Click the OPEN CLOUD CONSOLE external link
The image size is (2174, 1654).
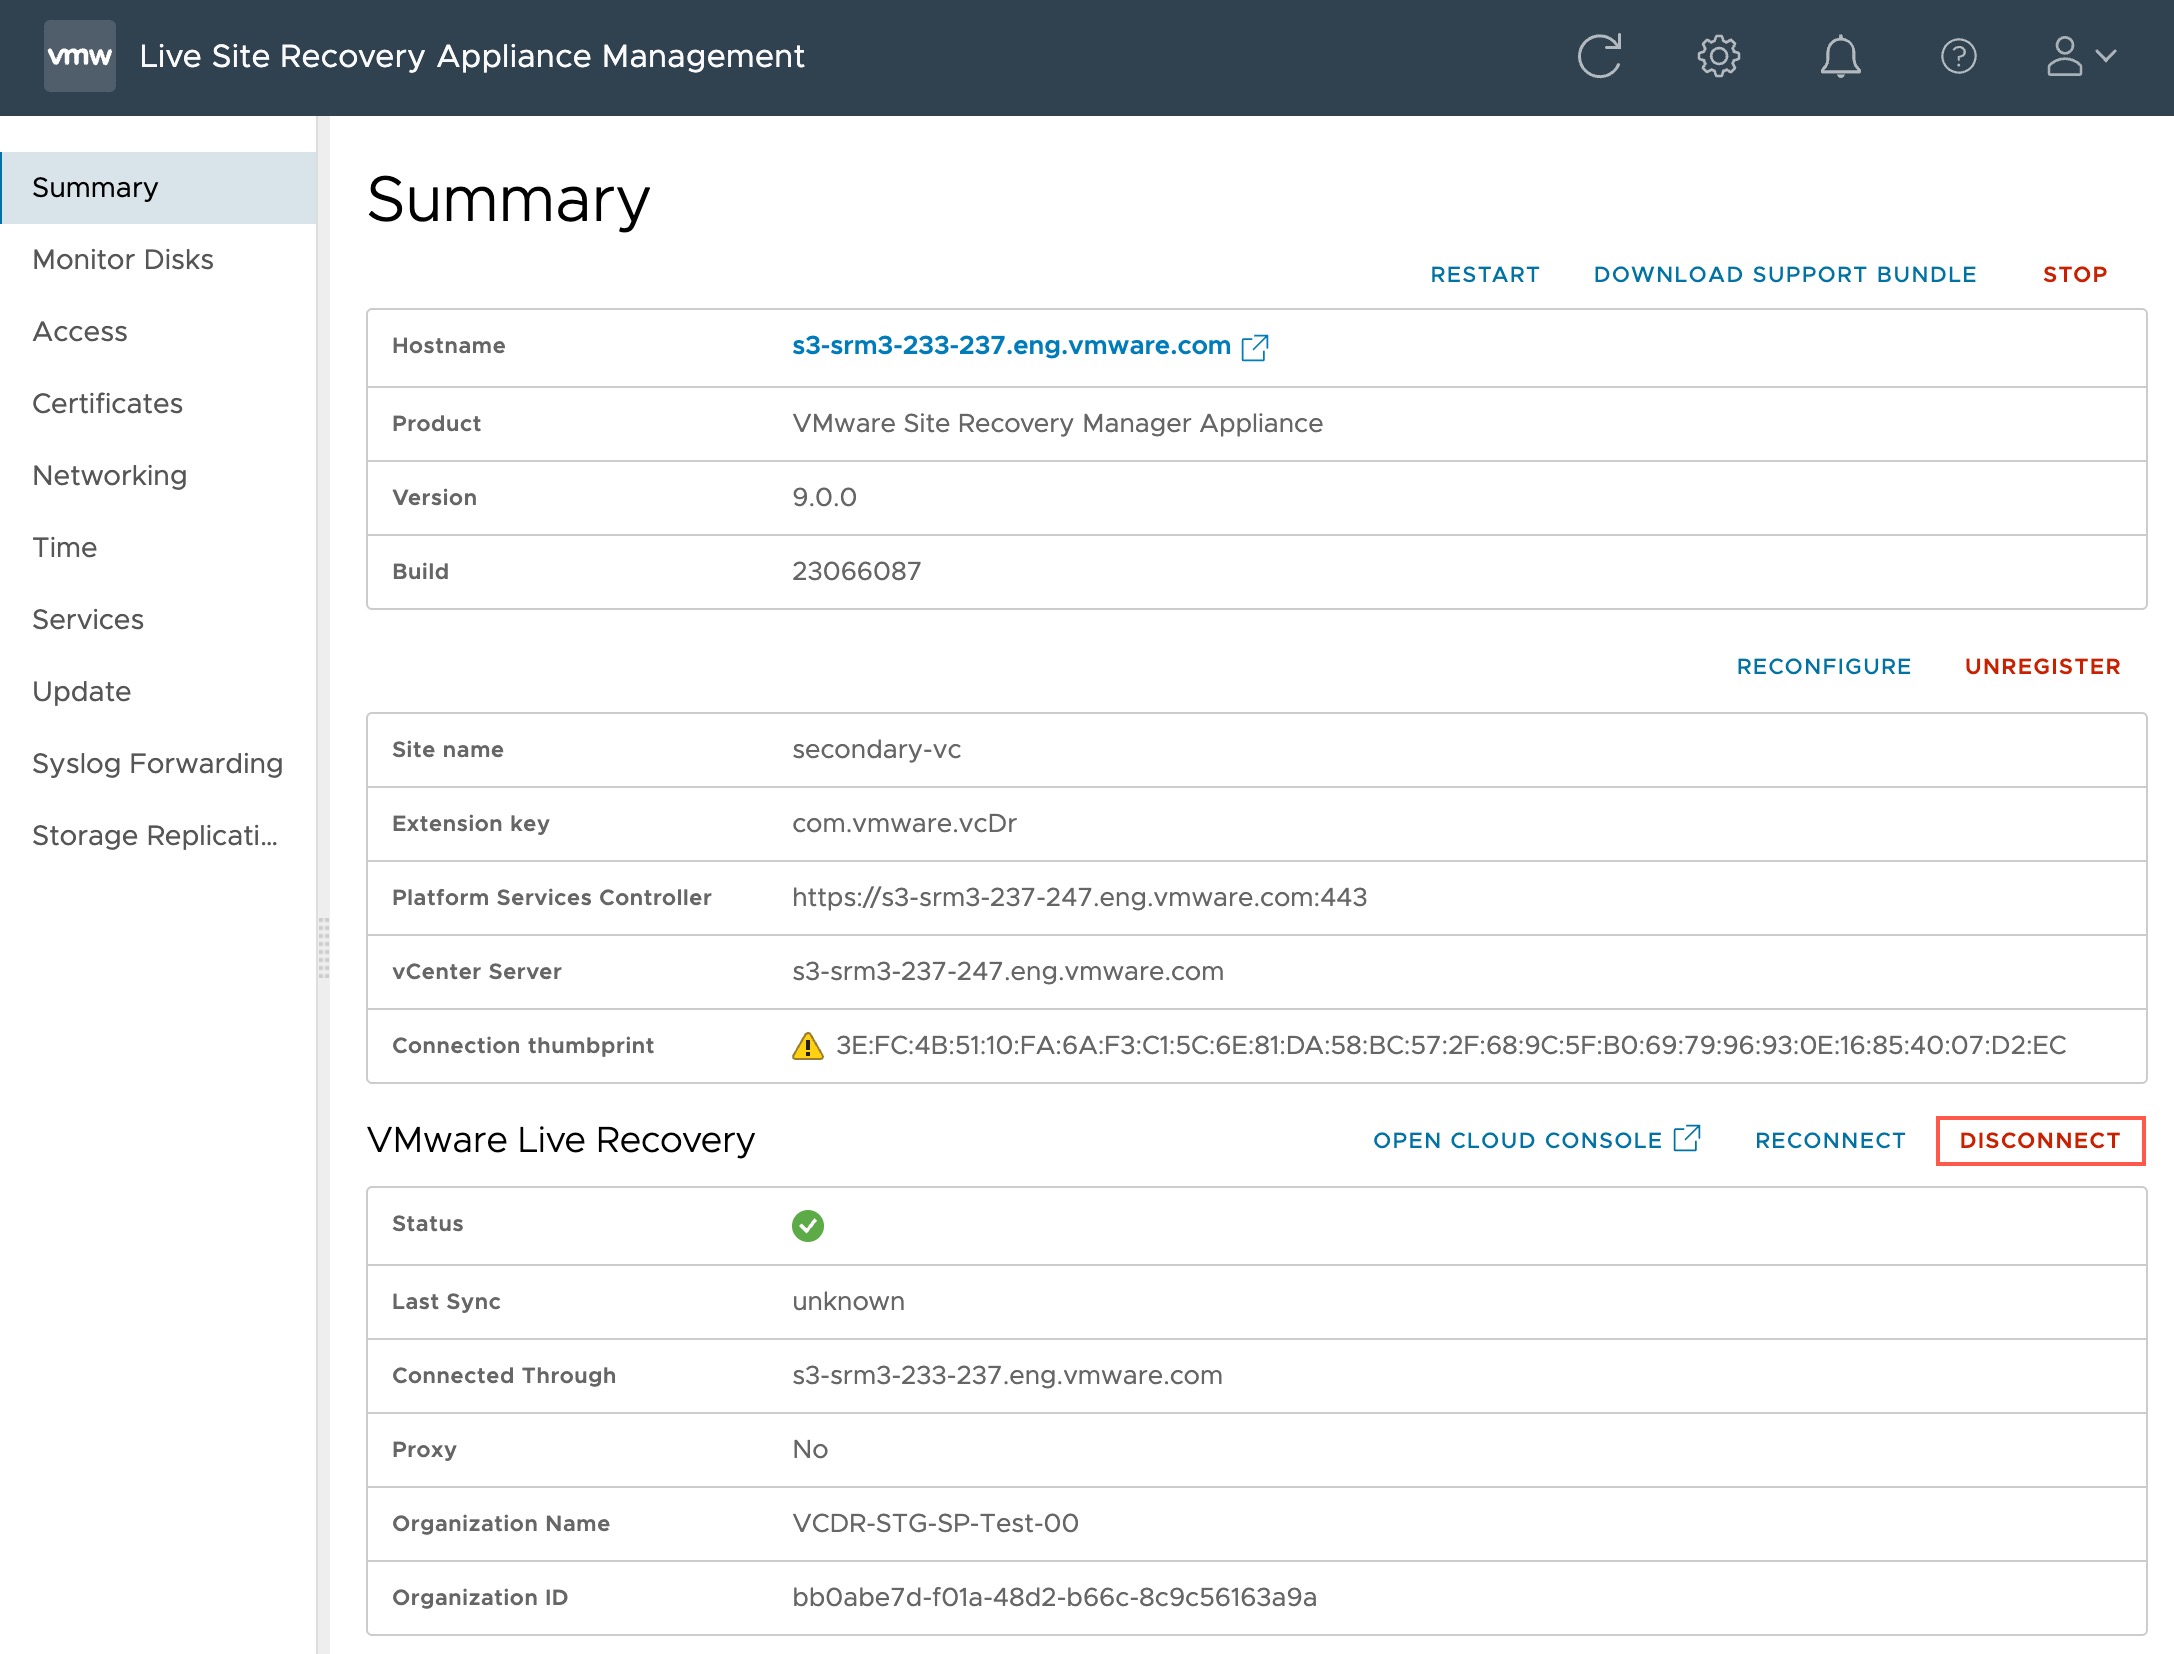(x=1534, y=1140)
